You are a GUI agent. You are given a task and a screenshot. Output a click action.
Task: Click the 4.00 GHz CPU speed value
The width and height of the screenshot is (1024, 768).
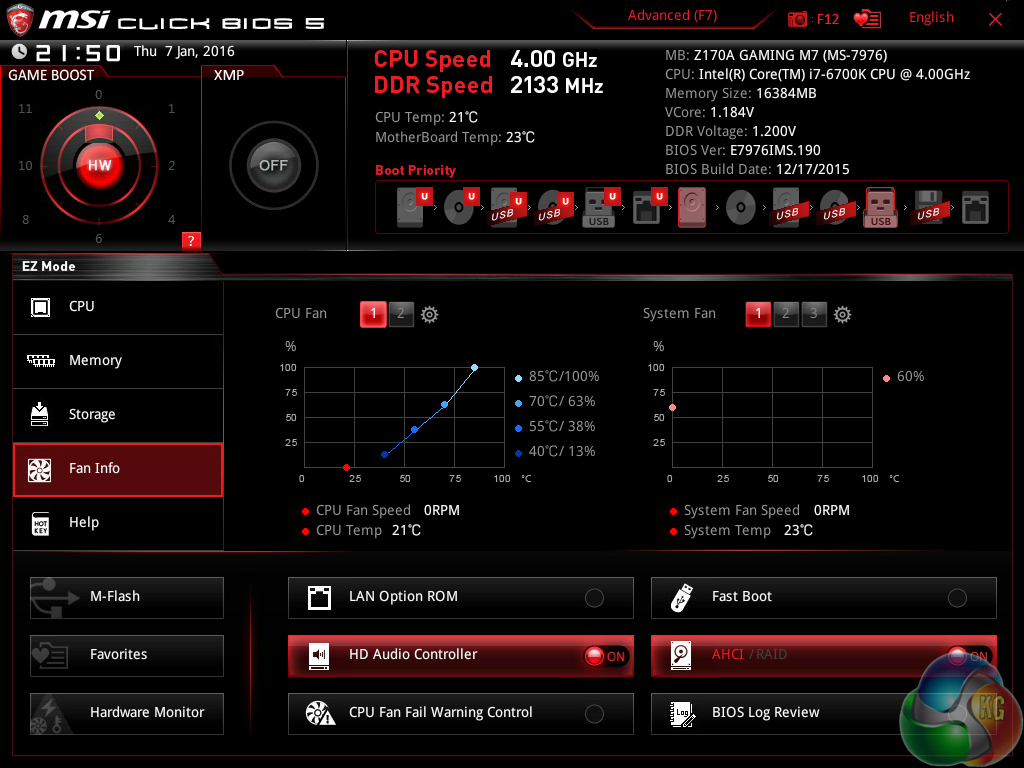pos(554,60)
